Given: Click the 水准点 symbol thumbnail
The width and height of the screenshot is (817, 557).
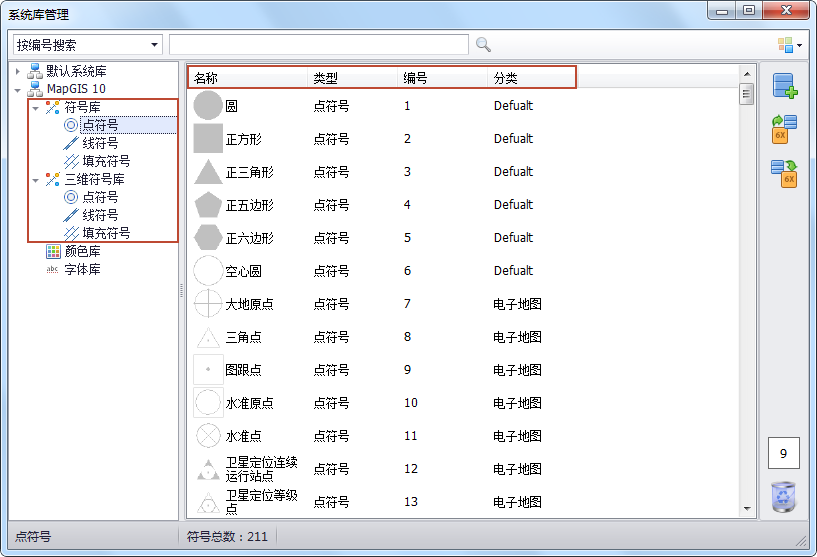Looking at the screenshot, I should (208, 436).
